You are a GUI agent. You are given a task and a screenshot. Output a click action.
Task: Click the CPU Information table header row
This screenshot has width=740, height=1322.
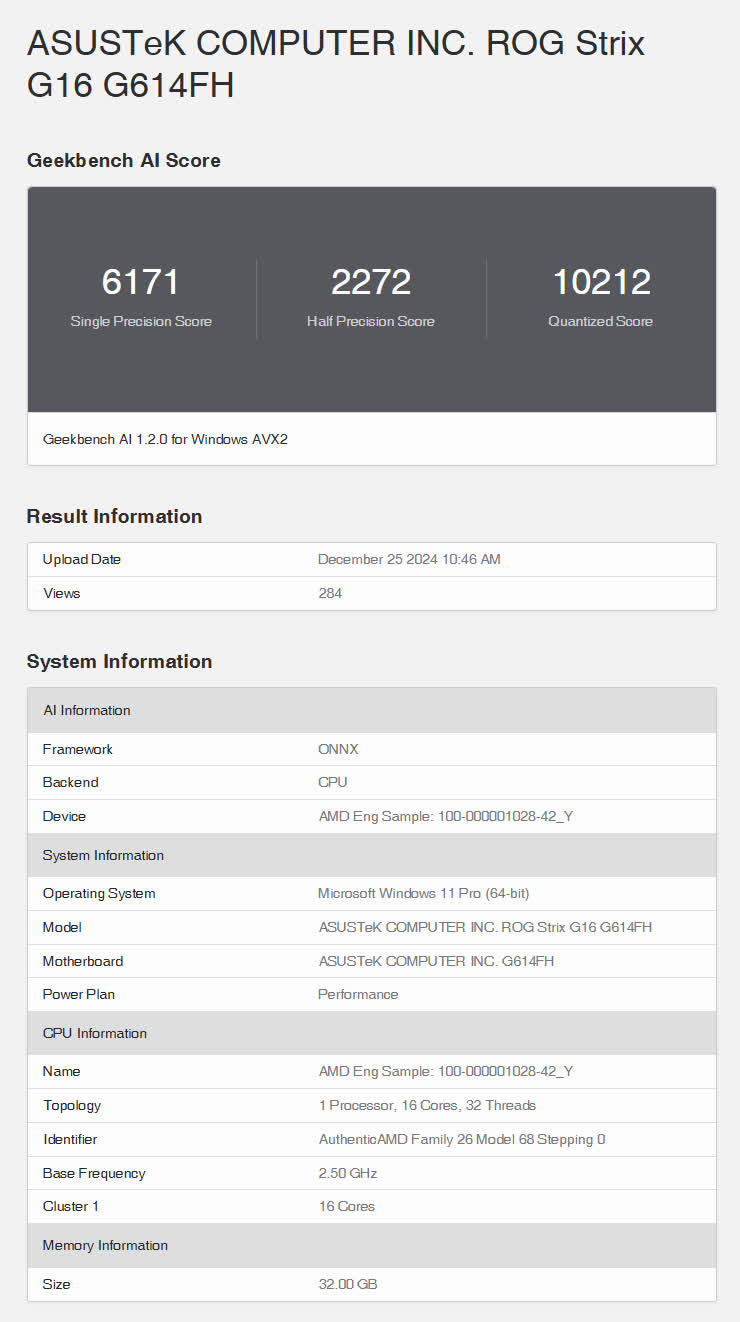[x=371, y=1033]
